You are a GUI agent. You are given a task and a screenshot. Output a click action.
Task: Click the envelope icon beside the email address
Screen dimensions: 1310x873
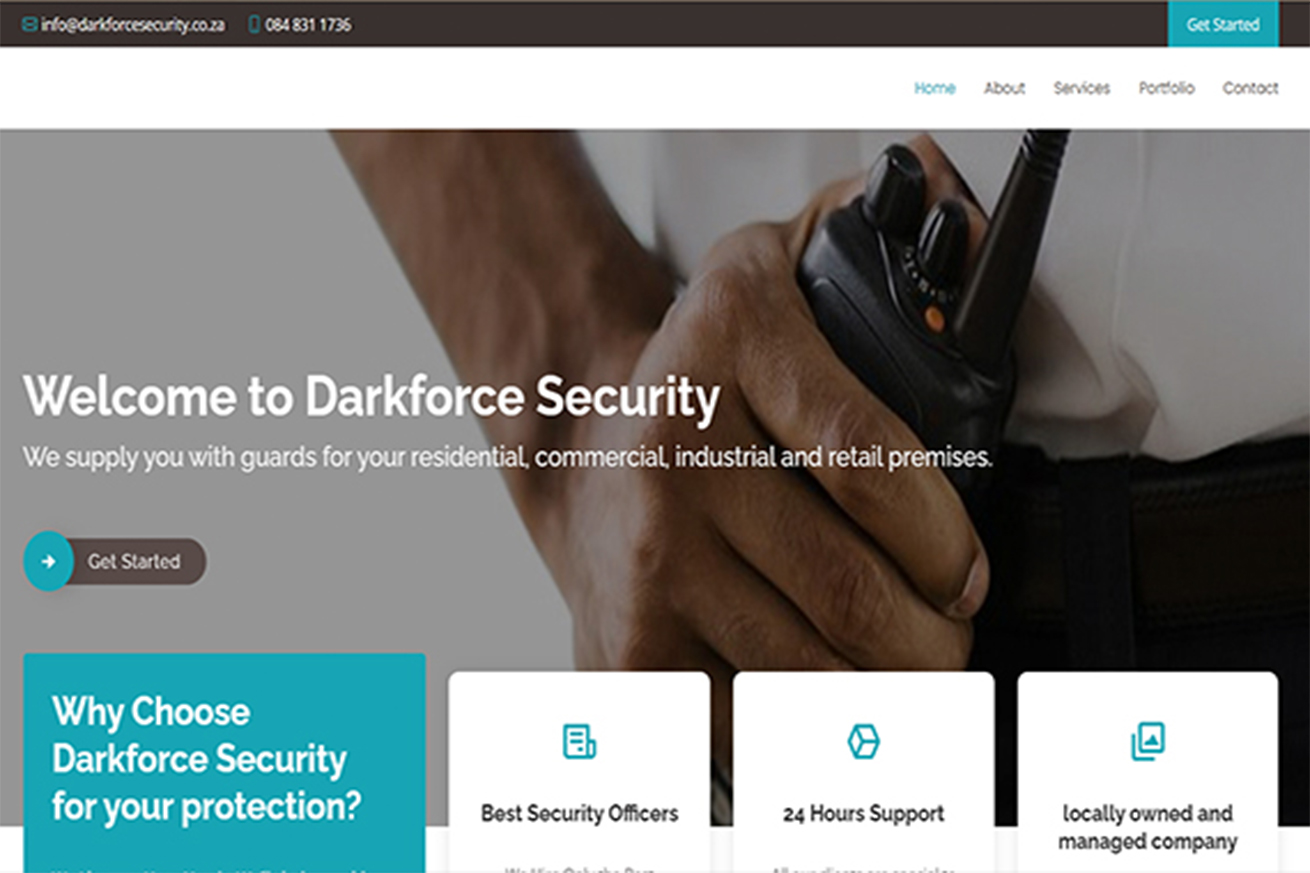tap(29, 24)
